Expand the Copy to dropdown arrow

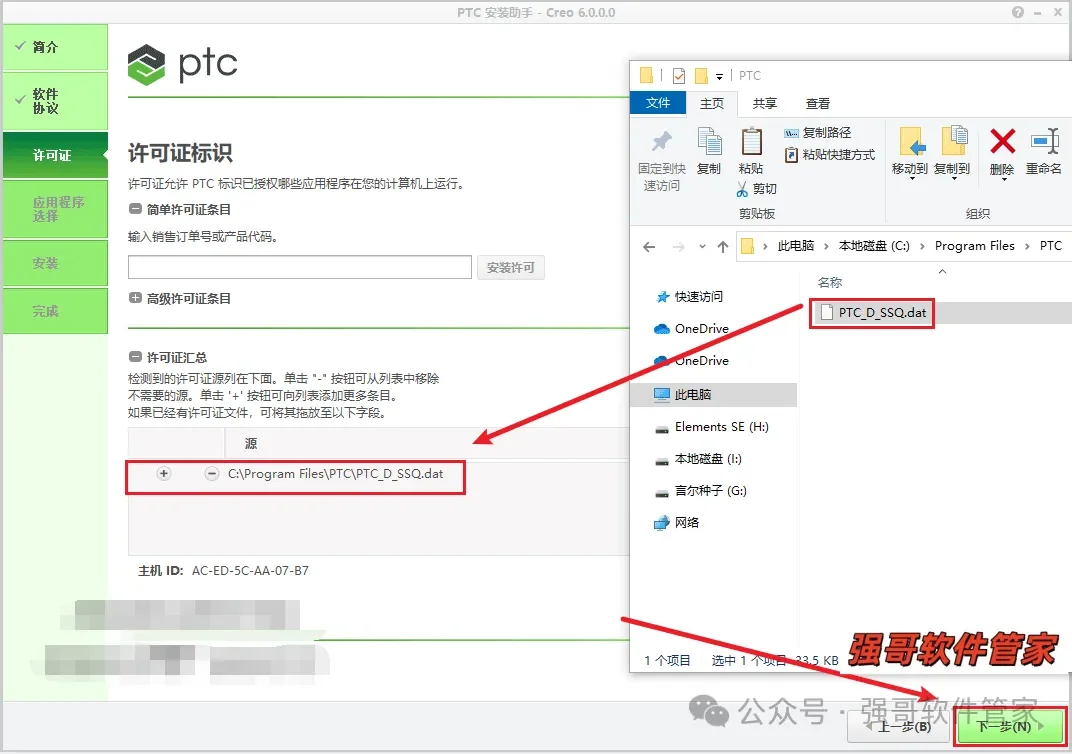coord(954,180)
